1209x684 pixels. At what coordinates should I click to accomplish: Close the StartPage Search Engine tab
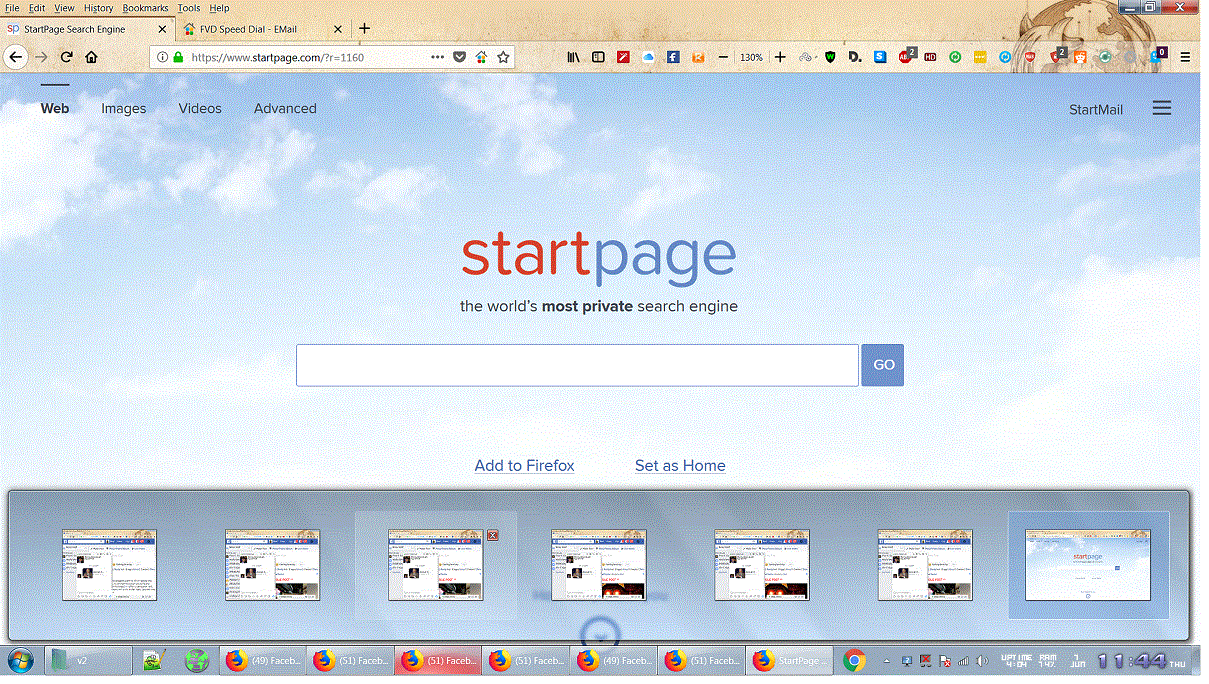[x=162, y=29]
